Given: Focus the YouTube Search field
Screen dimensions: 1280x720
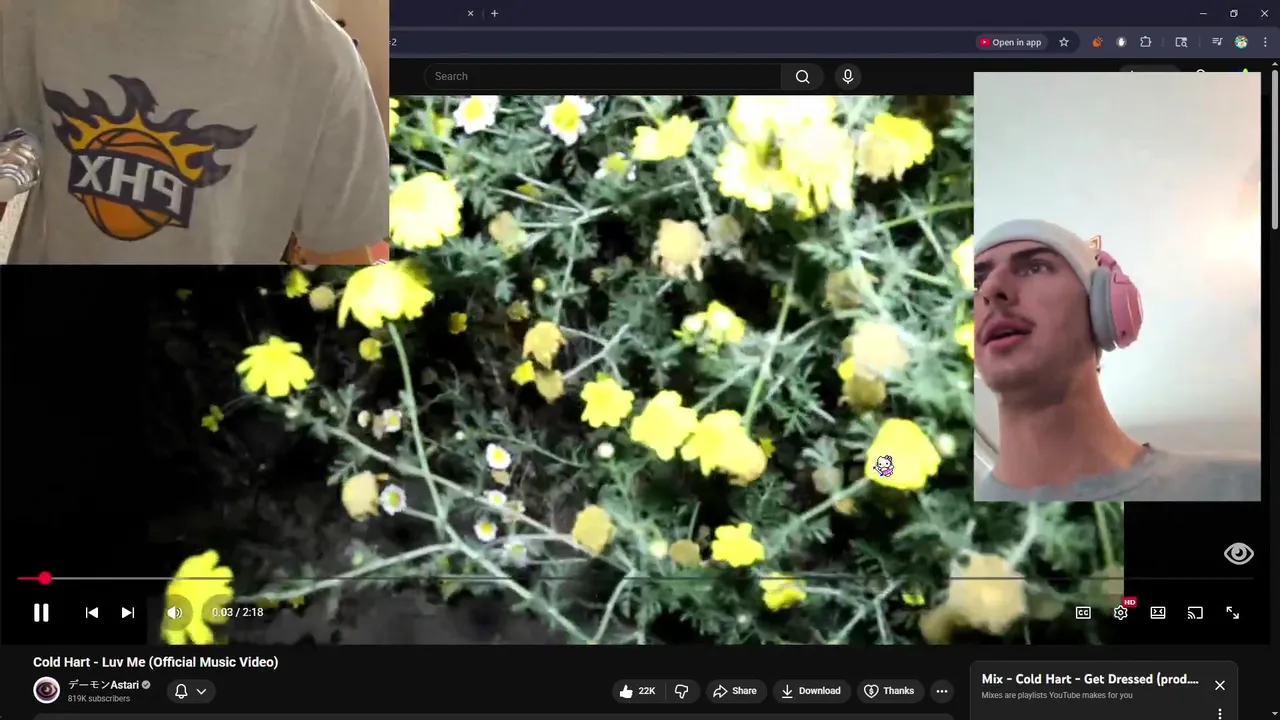Looking at the screenshot, I should coord(603,77).
